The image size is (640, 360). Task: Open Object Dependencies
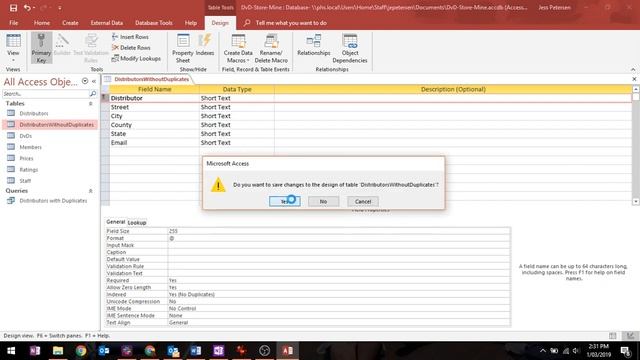click(x=350, y=48)
